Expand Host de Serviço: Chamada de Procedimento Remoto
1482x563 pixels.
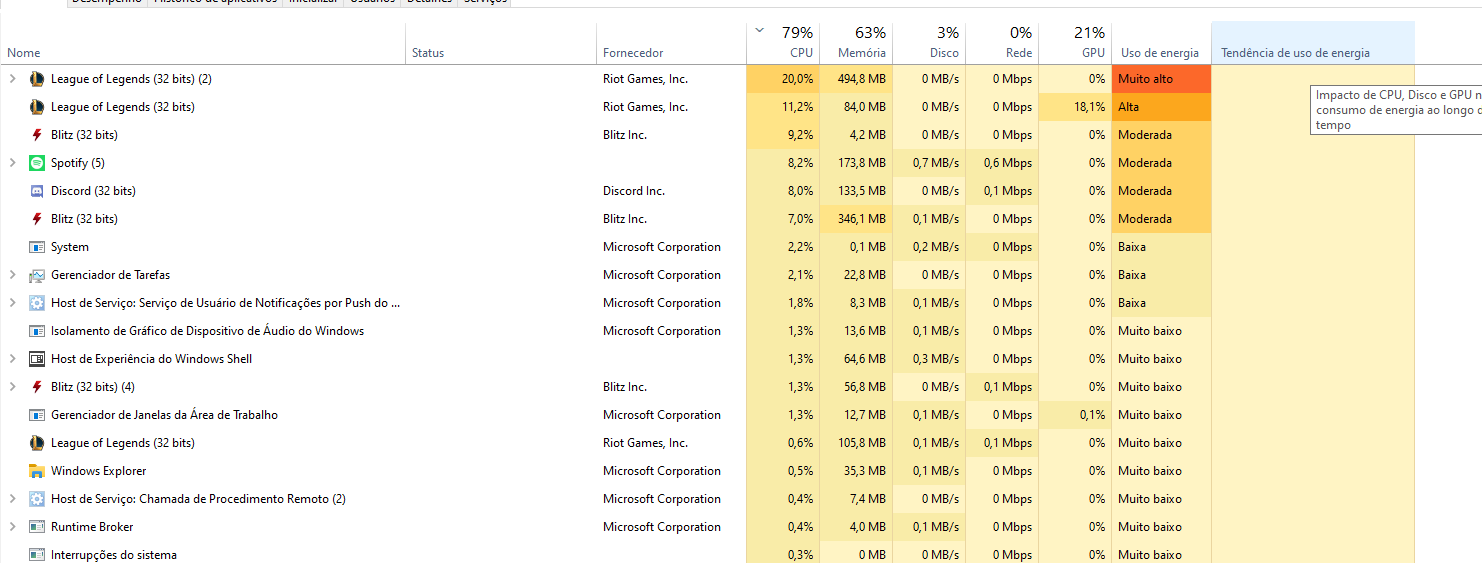click(x=12, y=499)
